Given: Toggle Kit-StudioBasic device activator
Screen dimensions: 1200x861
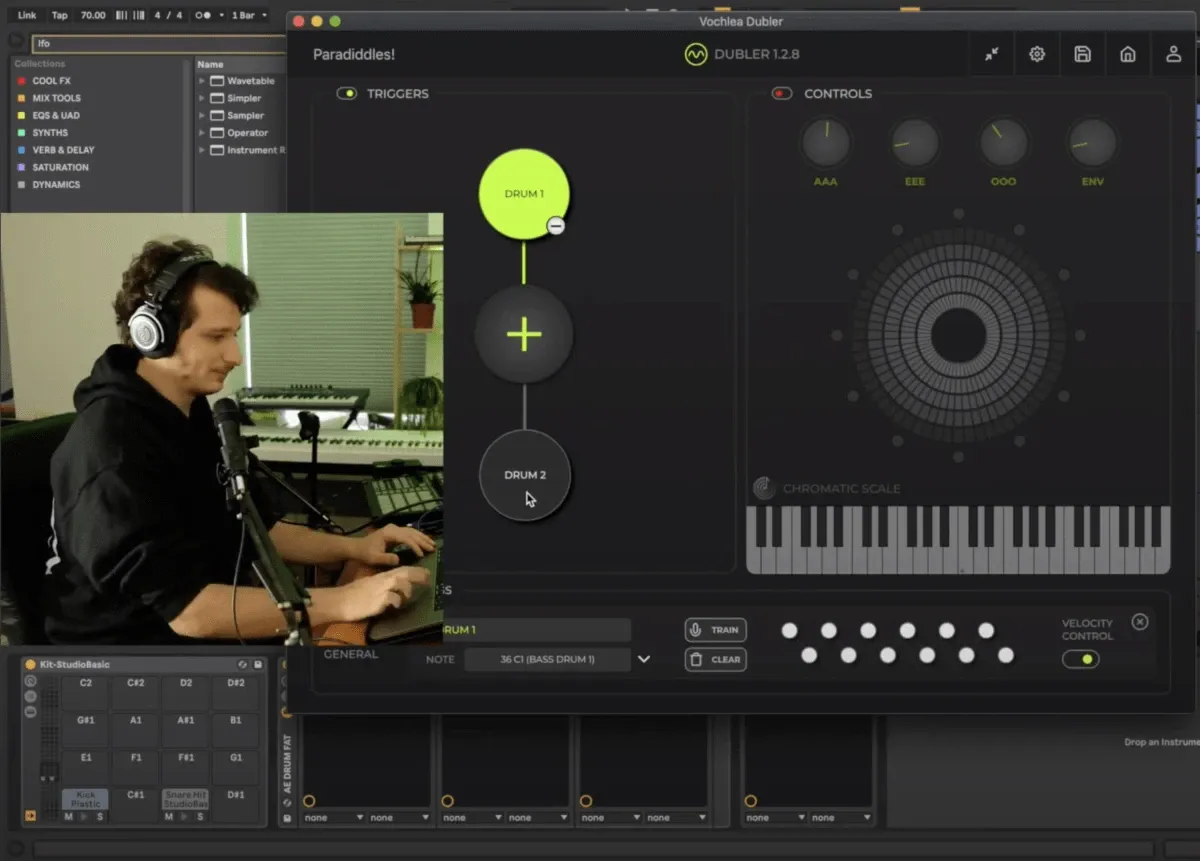Looking at the screenshot, I should 30,665.
